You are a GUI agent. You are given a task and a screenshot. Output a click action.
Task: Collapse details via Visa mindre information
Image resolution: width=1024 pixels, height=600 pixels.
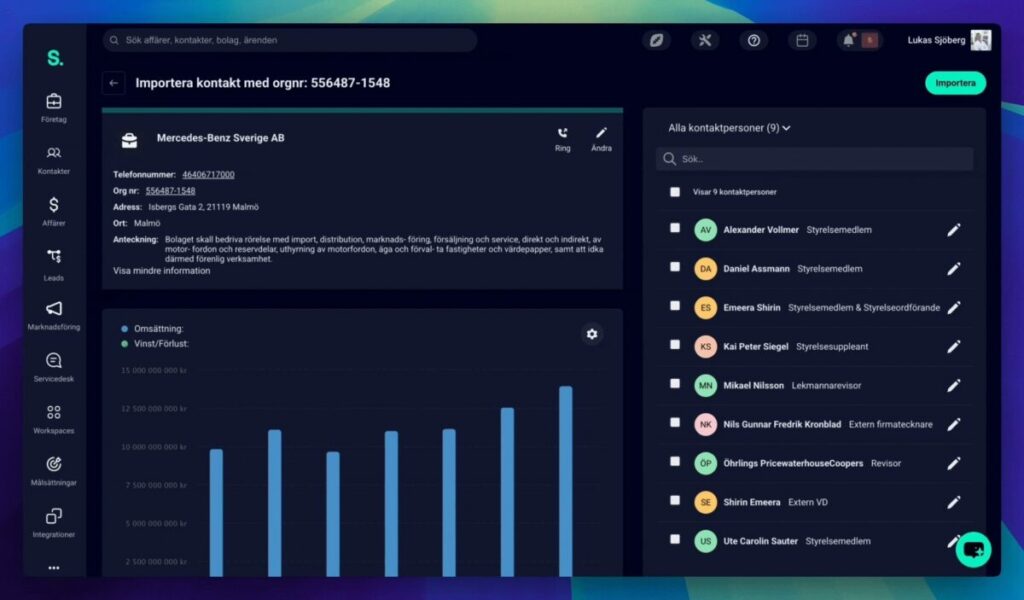click(x=161, y=271)
